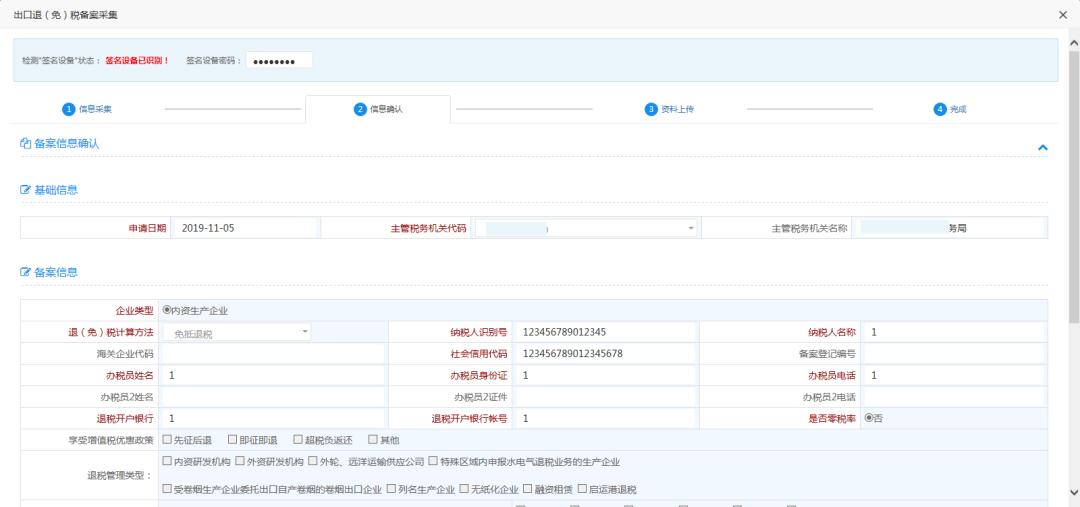This screenshot has height=507, width=1080.
Task: Click the 基础信息 edit icon
Action: point(26,190)
